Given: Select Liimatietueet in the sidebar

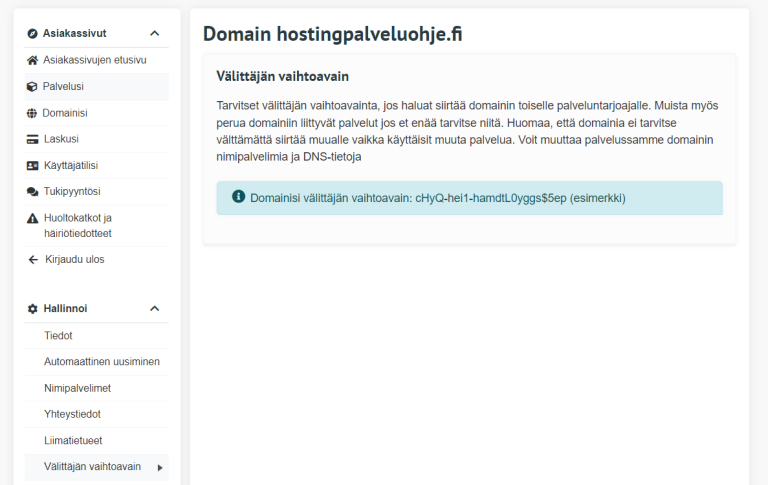Looking at the screenshot, I should point(73,440).
